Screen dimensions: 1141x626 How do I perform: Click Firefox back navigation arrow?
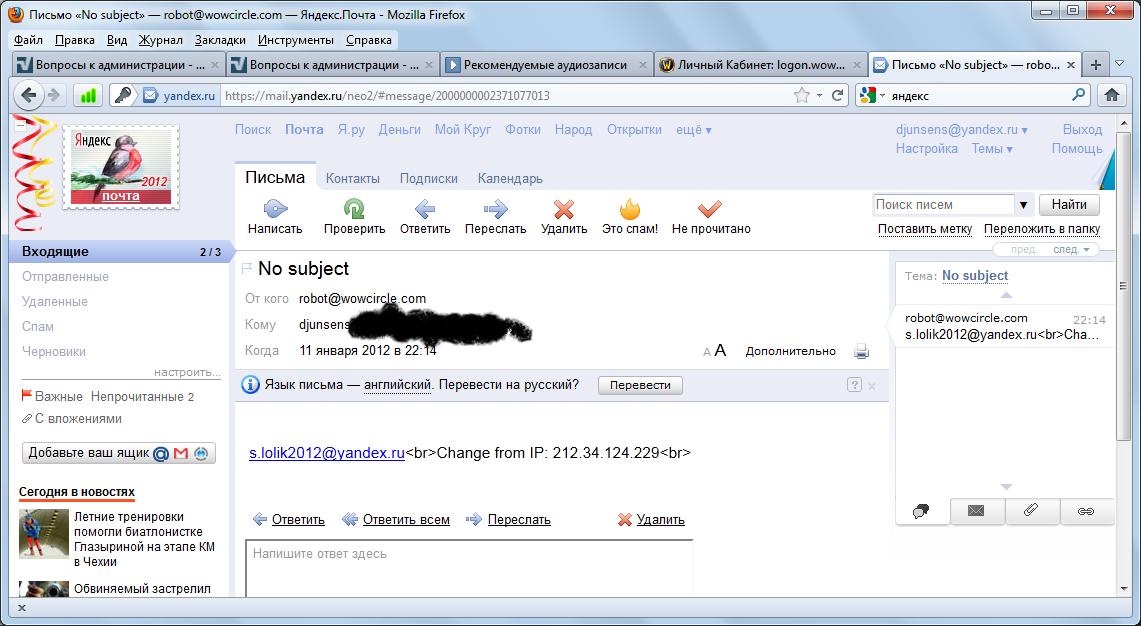click(x=28, y=95)
